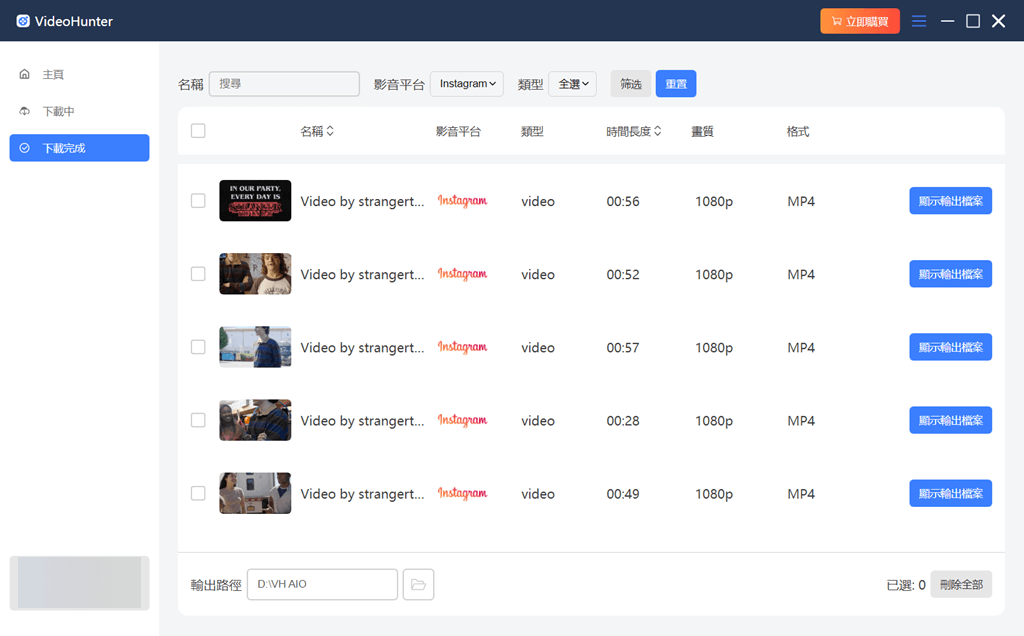Show output file for the 00:49 video
Image resolution: width=1024 pixels, height=636 pixels.
(951, 493)
